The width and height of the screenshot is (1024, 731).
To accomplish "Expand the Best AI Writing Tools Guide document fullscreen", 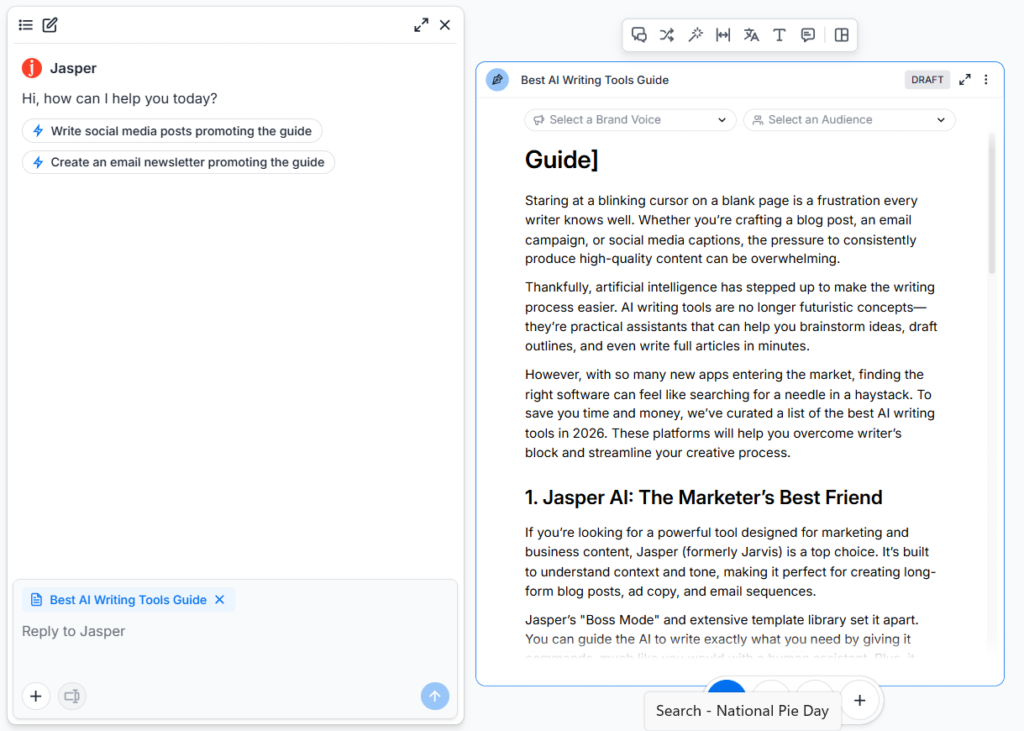I will point(963,79).
